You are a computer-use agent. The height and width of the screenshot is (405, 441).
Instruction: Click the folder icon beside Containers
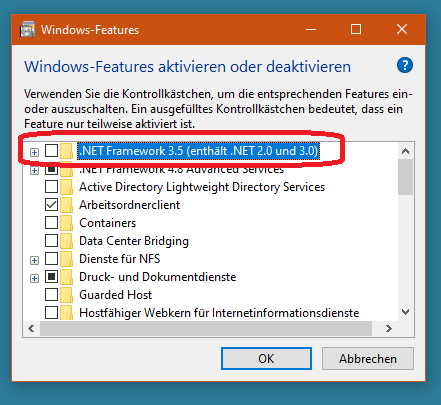(67, 223)
